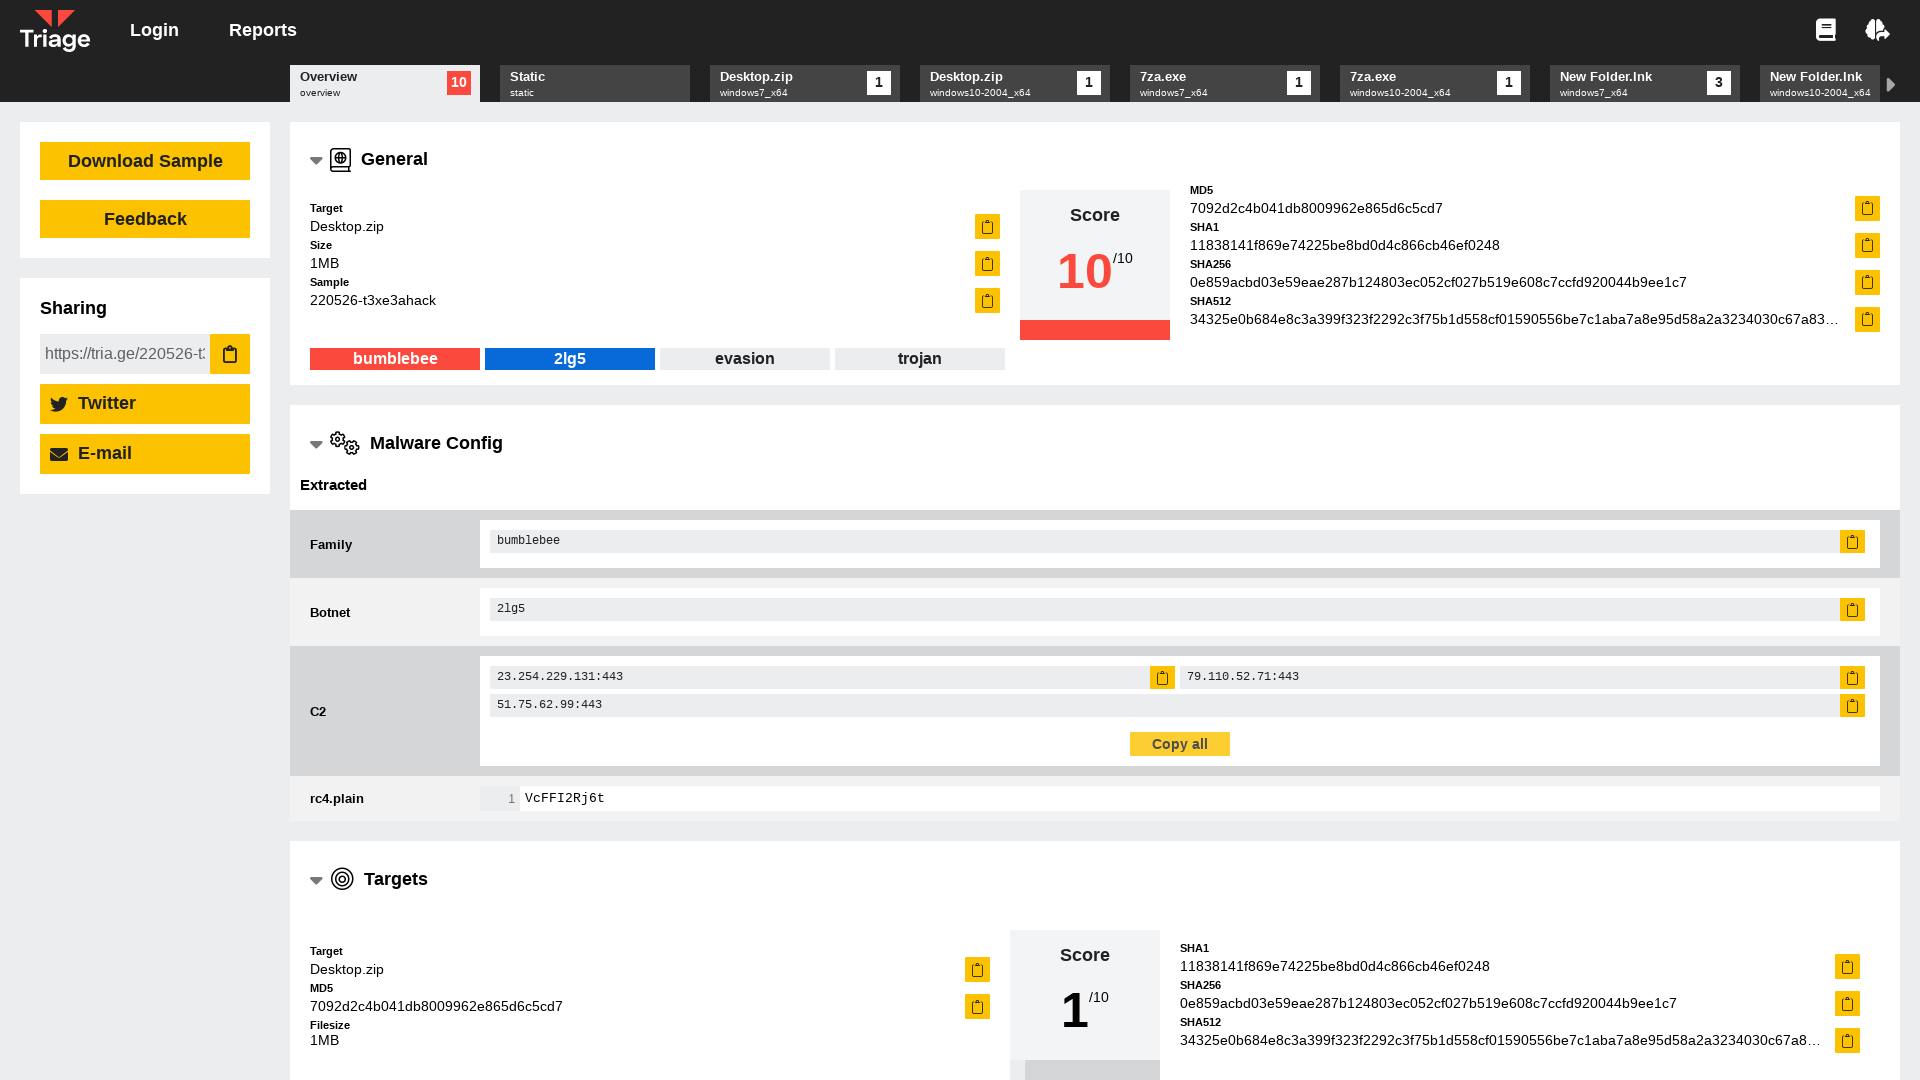Copy the SHA1 hash in General
The height and width of the screenshot is (1080, 1920).
(1867, 245)
